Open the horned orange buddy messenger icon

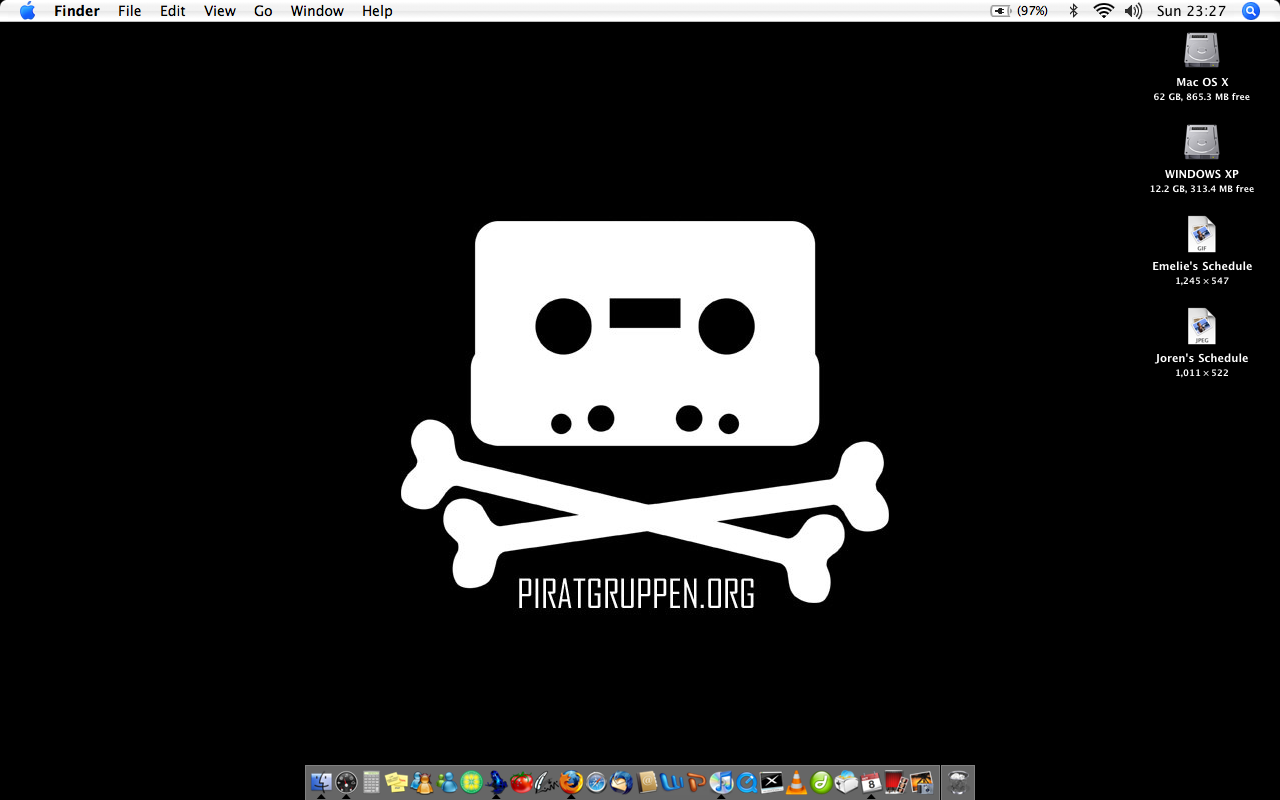(421, 782)
